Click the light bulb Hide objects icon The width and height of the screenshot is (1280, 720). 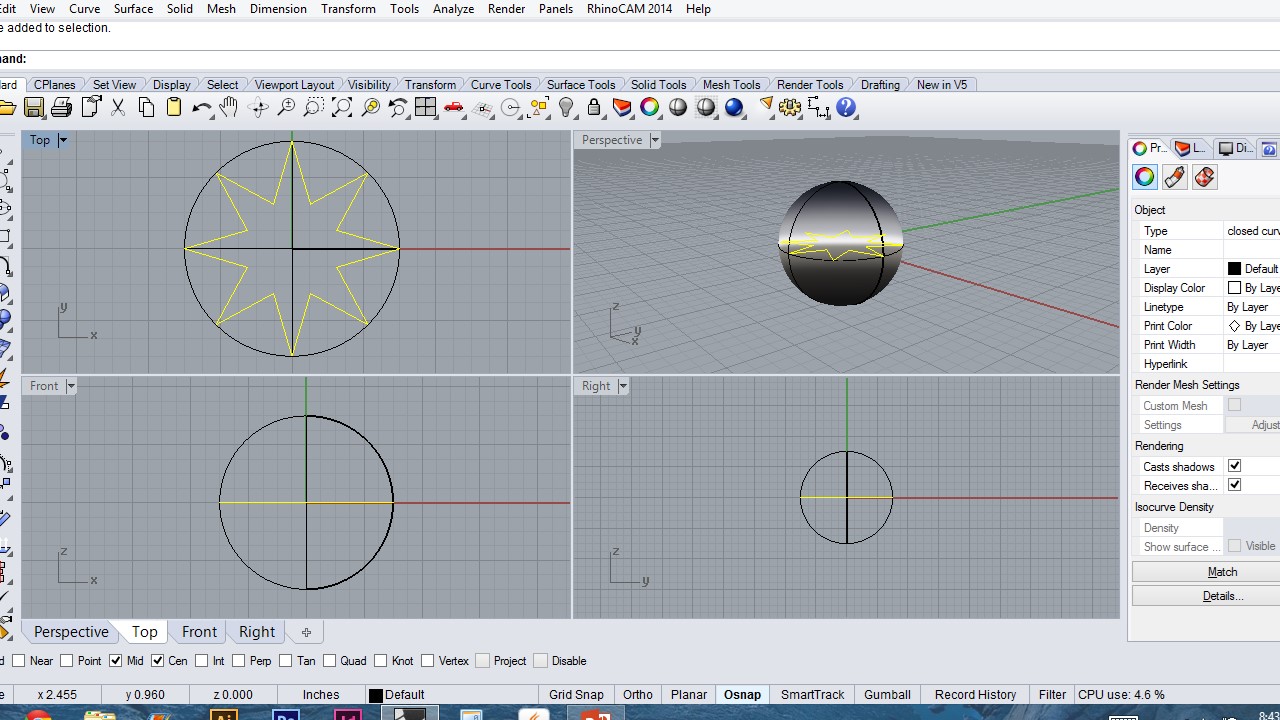566,107
